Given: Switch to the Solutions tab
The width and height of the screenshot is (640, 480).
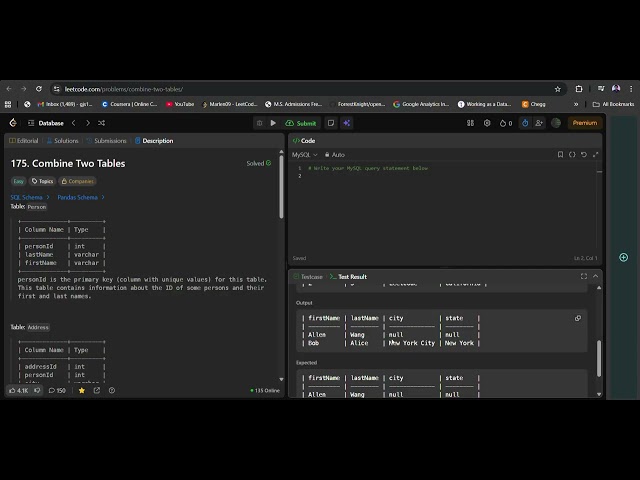Looking at the screenshot, I should [63, 141].
